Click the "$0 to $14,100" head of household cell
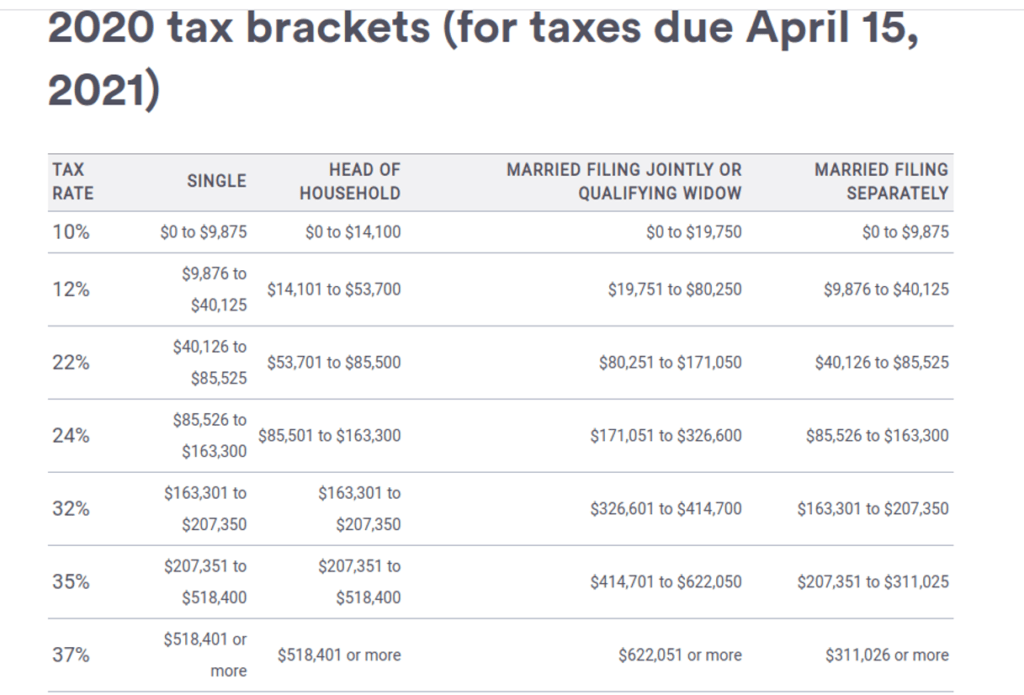Screen dimensions: 1024x695 click(352, 232)
